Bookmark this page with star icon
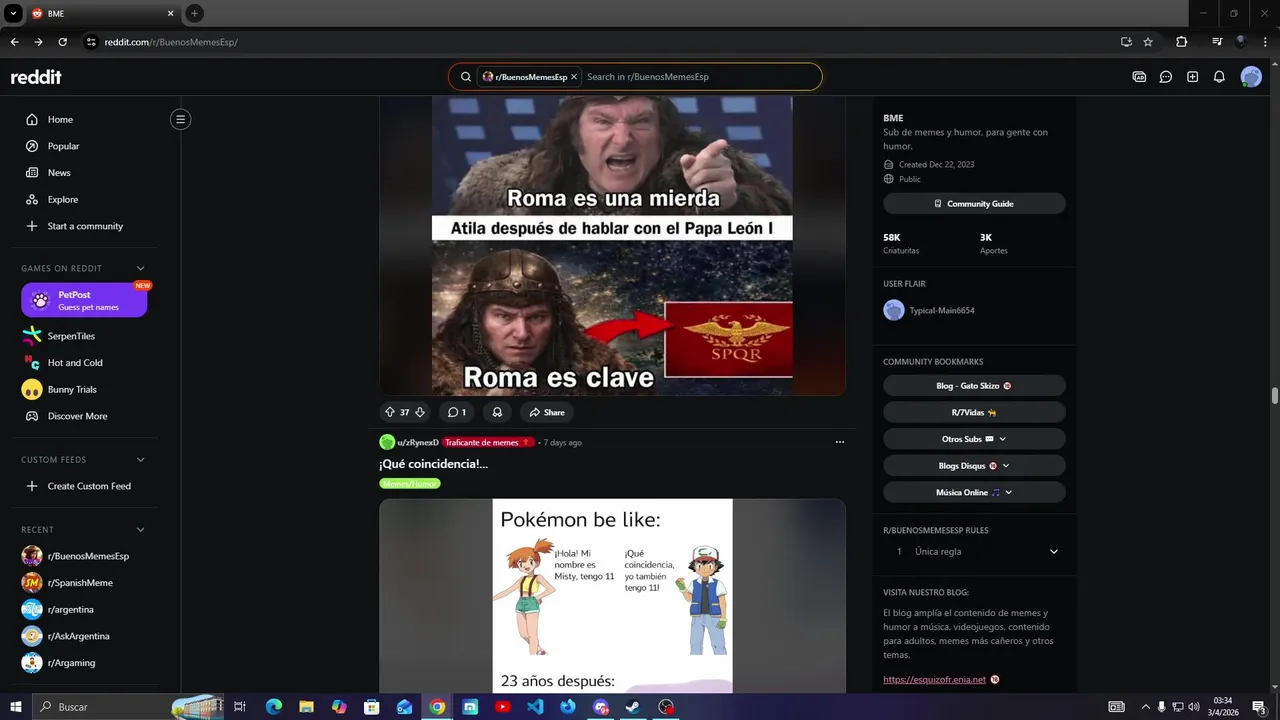 (x=1148, y=42)
